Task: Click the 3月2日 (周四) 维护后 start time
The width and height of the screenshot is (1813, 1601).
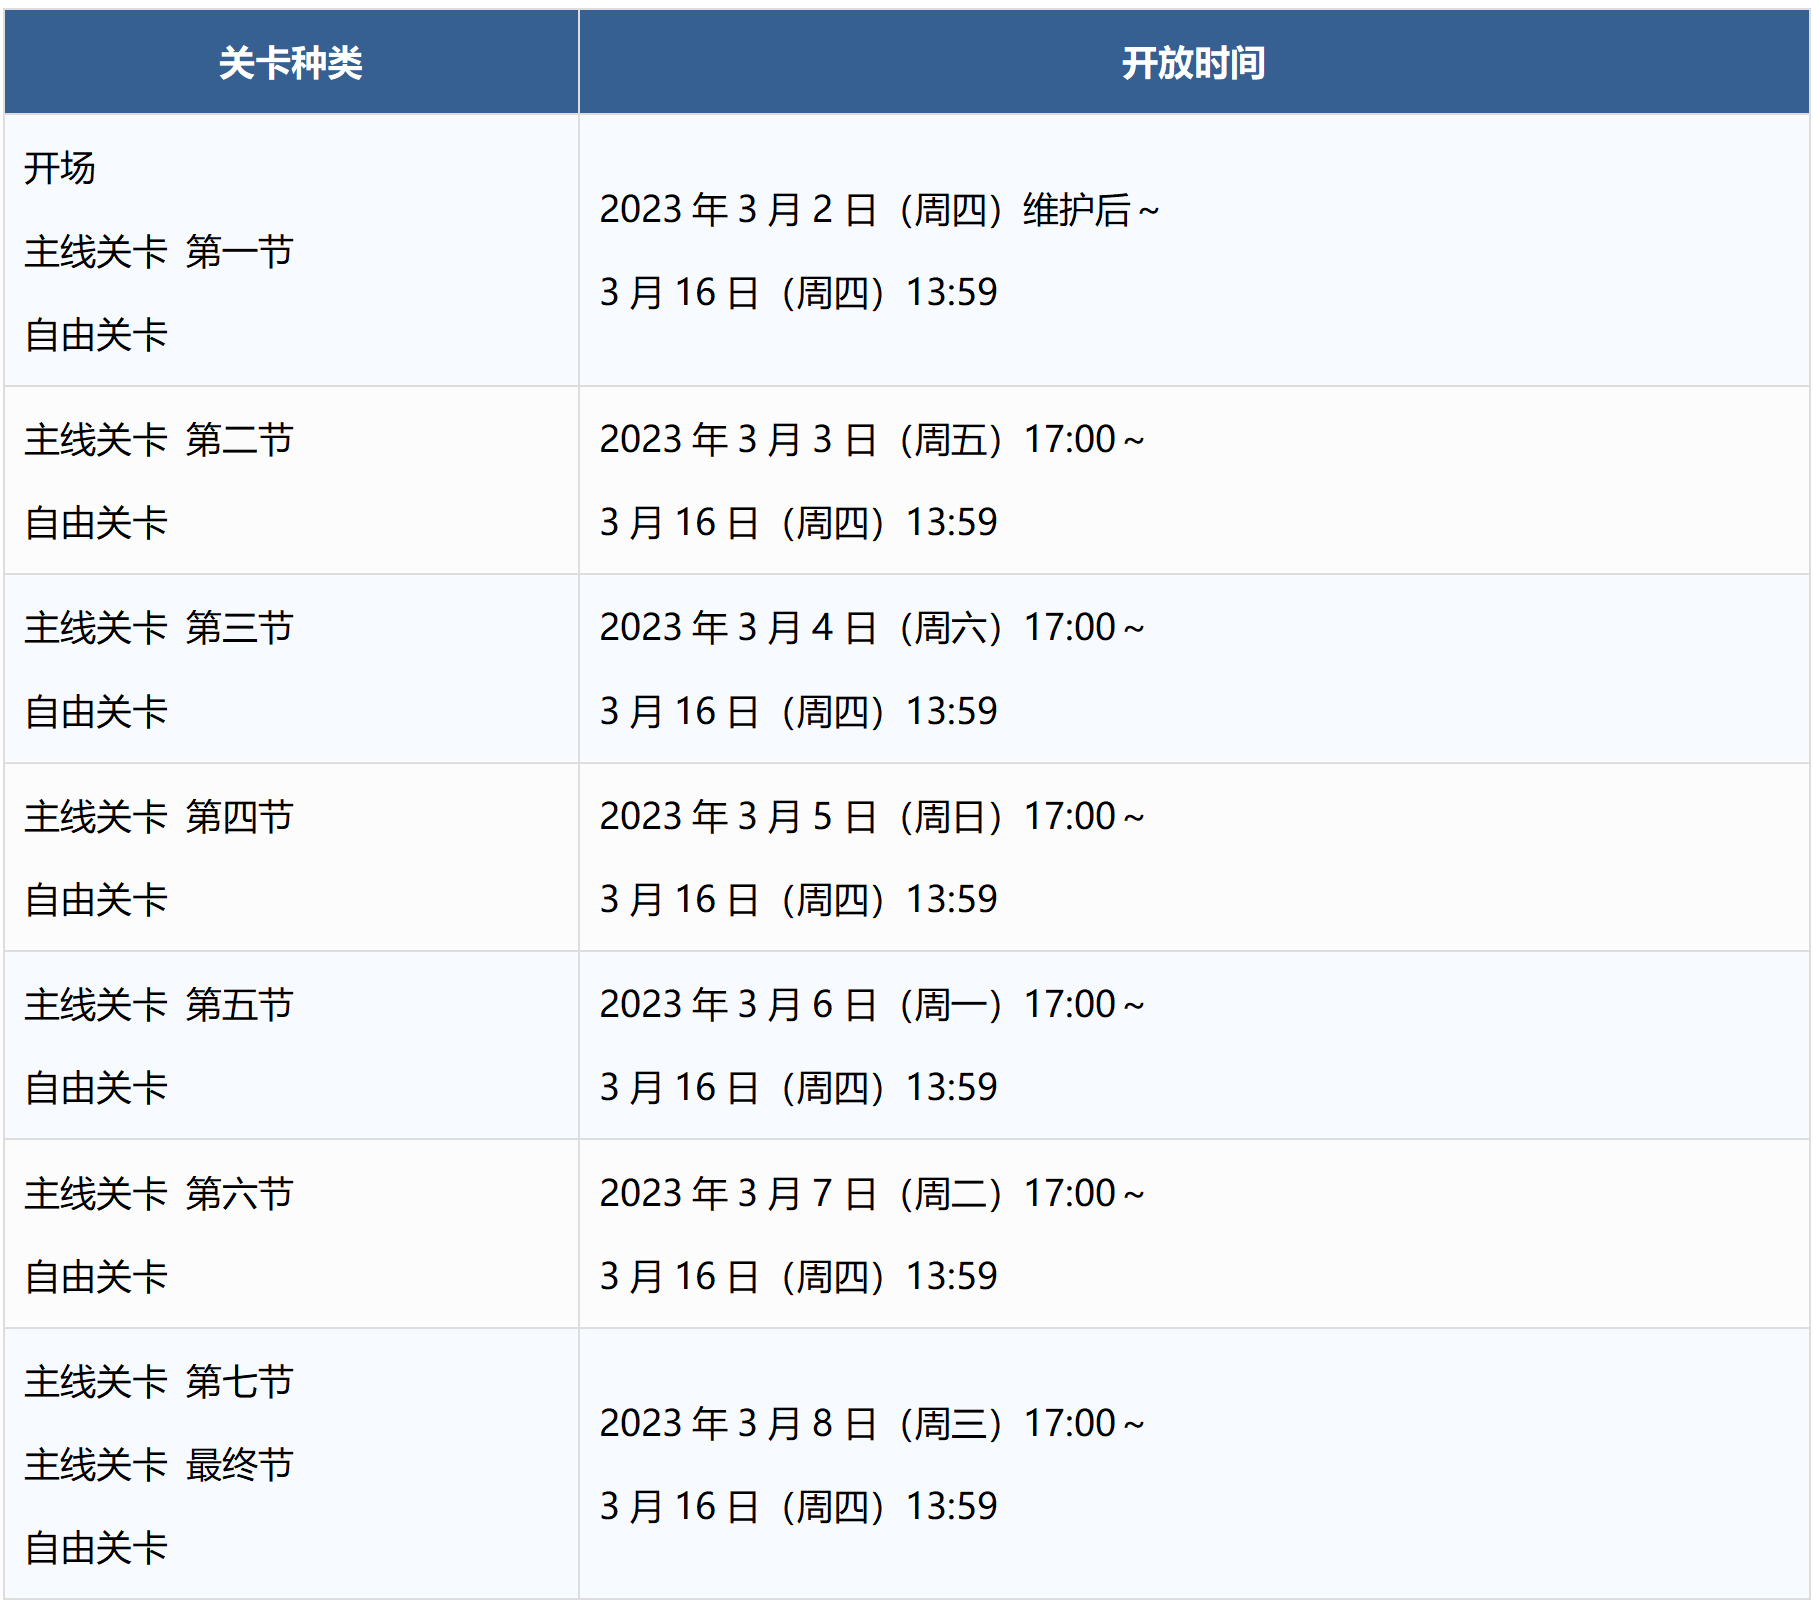Action: pos(878,210)
